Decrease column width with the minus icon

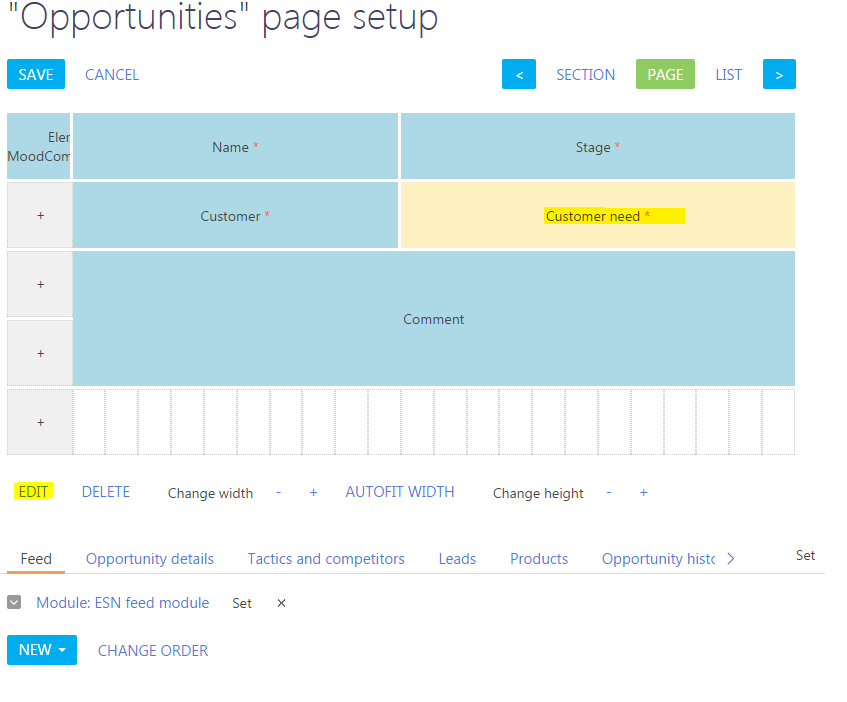coord(278,492)
